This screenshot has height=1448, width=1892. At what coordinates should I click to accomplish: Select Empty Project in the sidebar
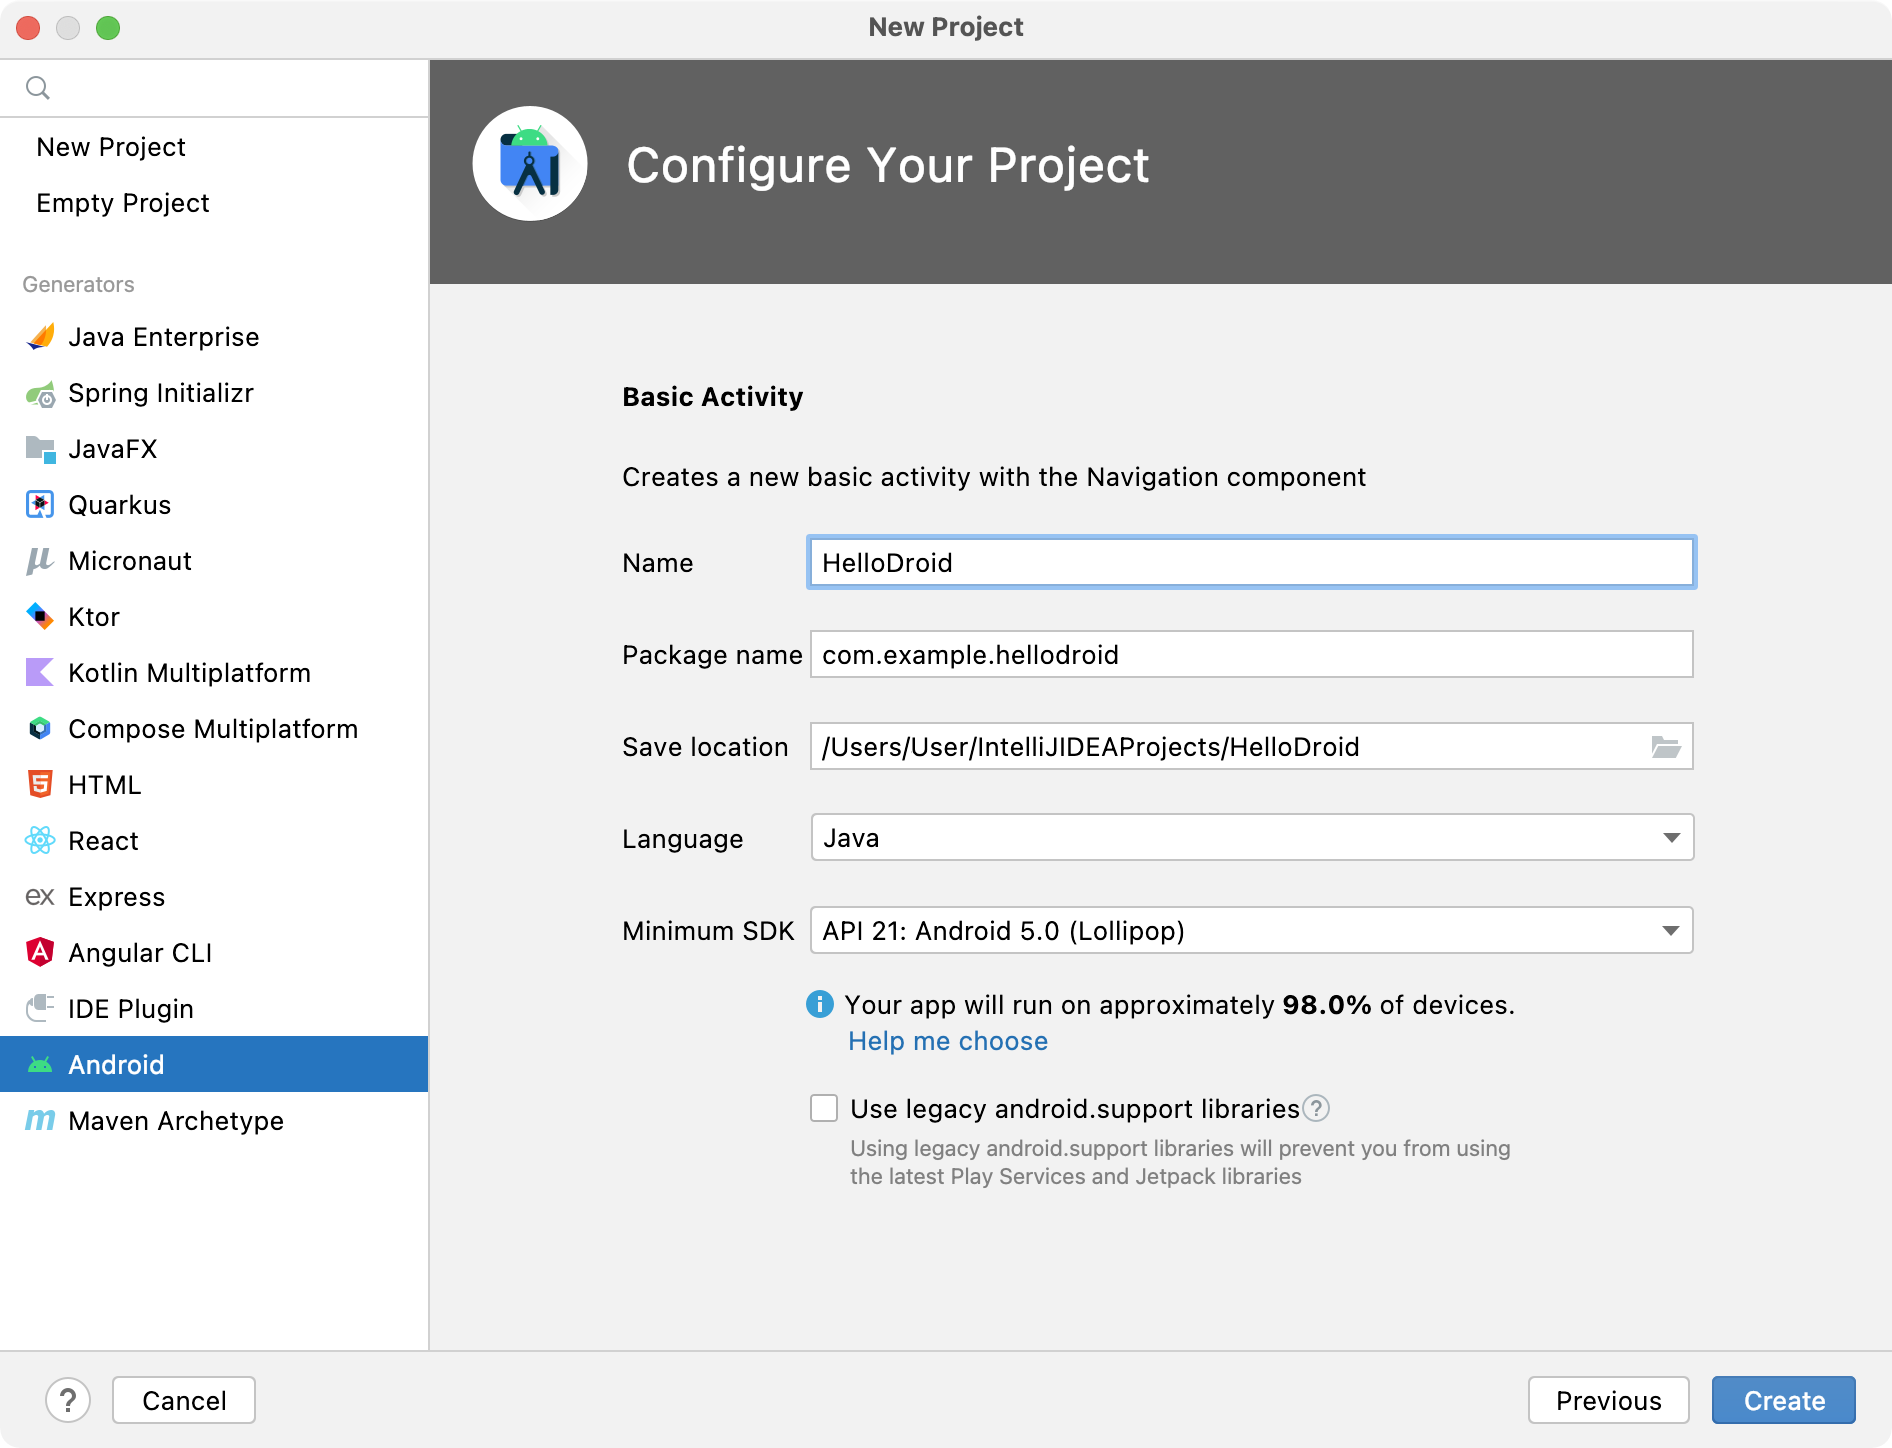[x=214, y=203]
